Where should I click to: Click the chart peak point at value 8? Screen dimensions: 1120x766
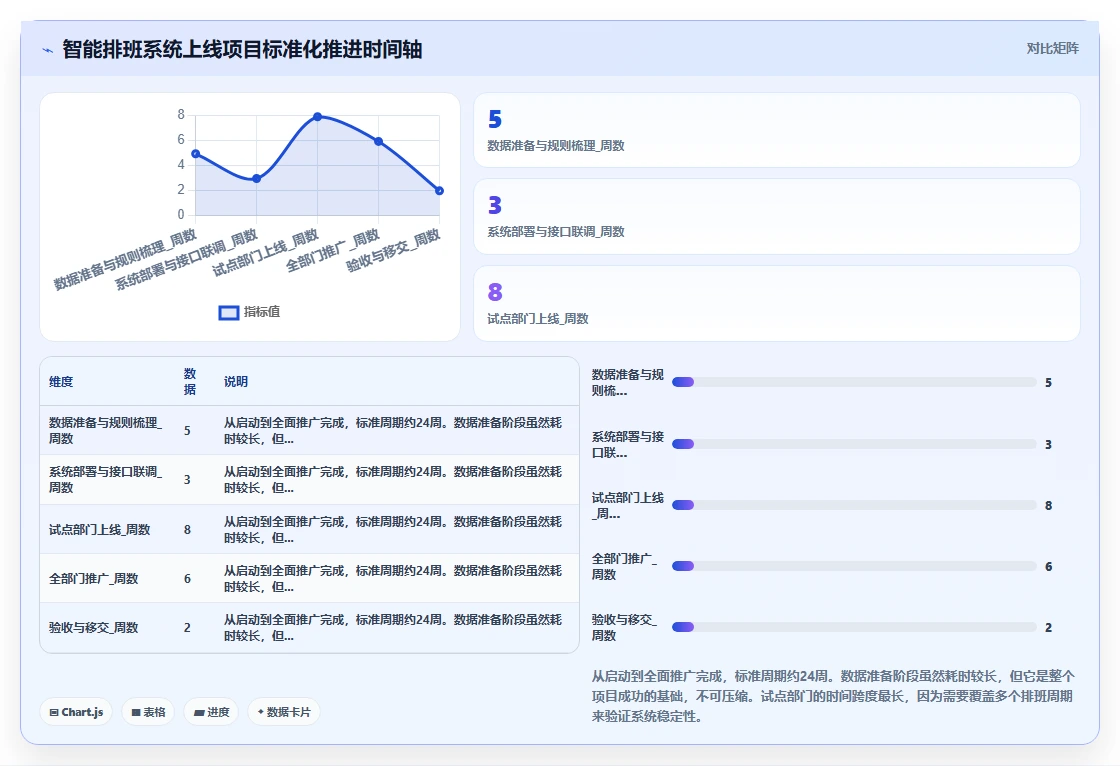pyautogui.click(x=317, y=116)
